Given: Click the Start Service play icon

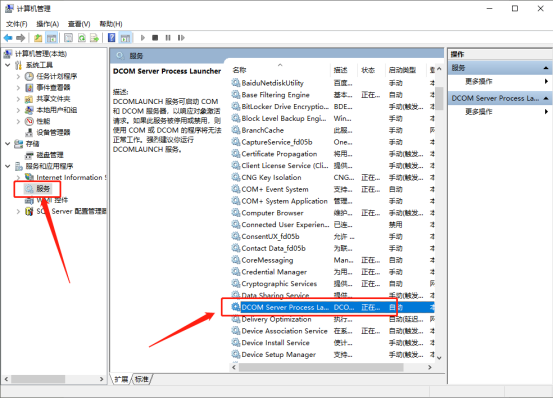Looking at the screenshot, I should [142, 38].
